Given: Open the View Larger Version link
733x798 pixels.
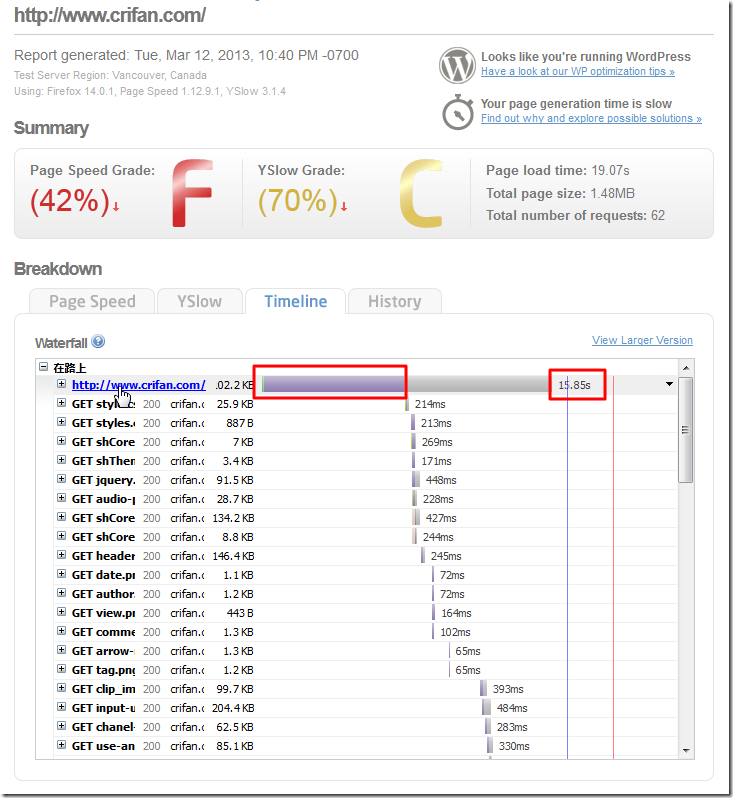Looking at the screenshot, I should tap(642, 340).
